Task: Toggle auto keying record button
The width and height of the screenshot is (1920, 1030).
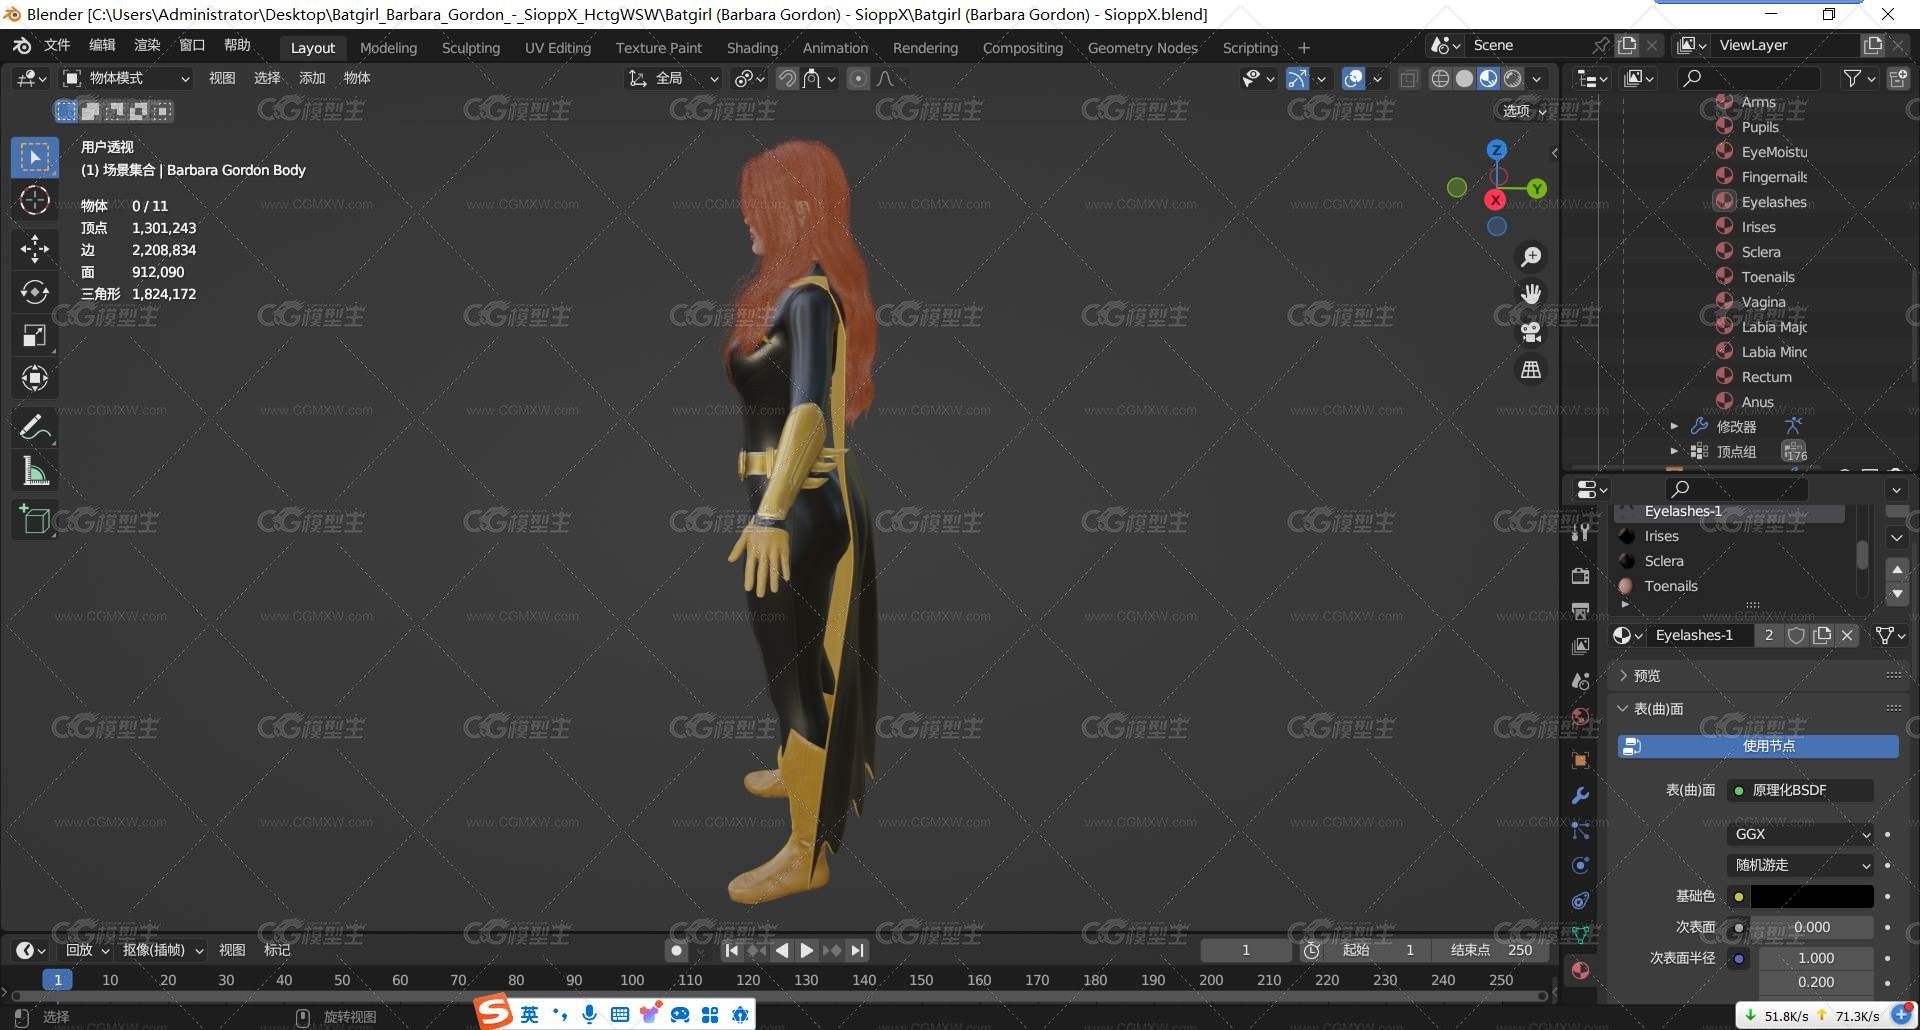Action: point(677,951)
